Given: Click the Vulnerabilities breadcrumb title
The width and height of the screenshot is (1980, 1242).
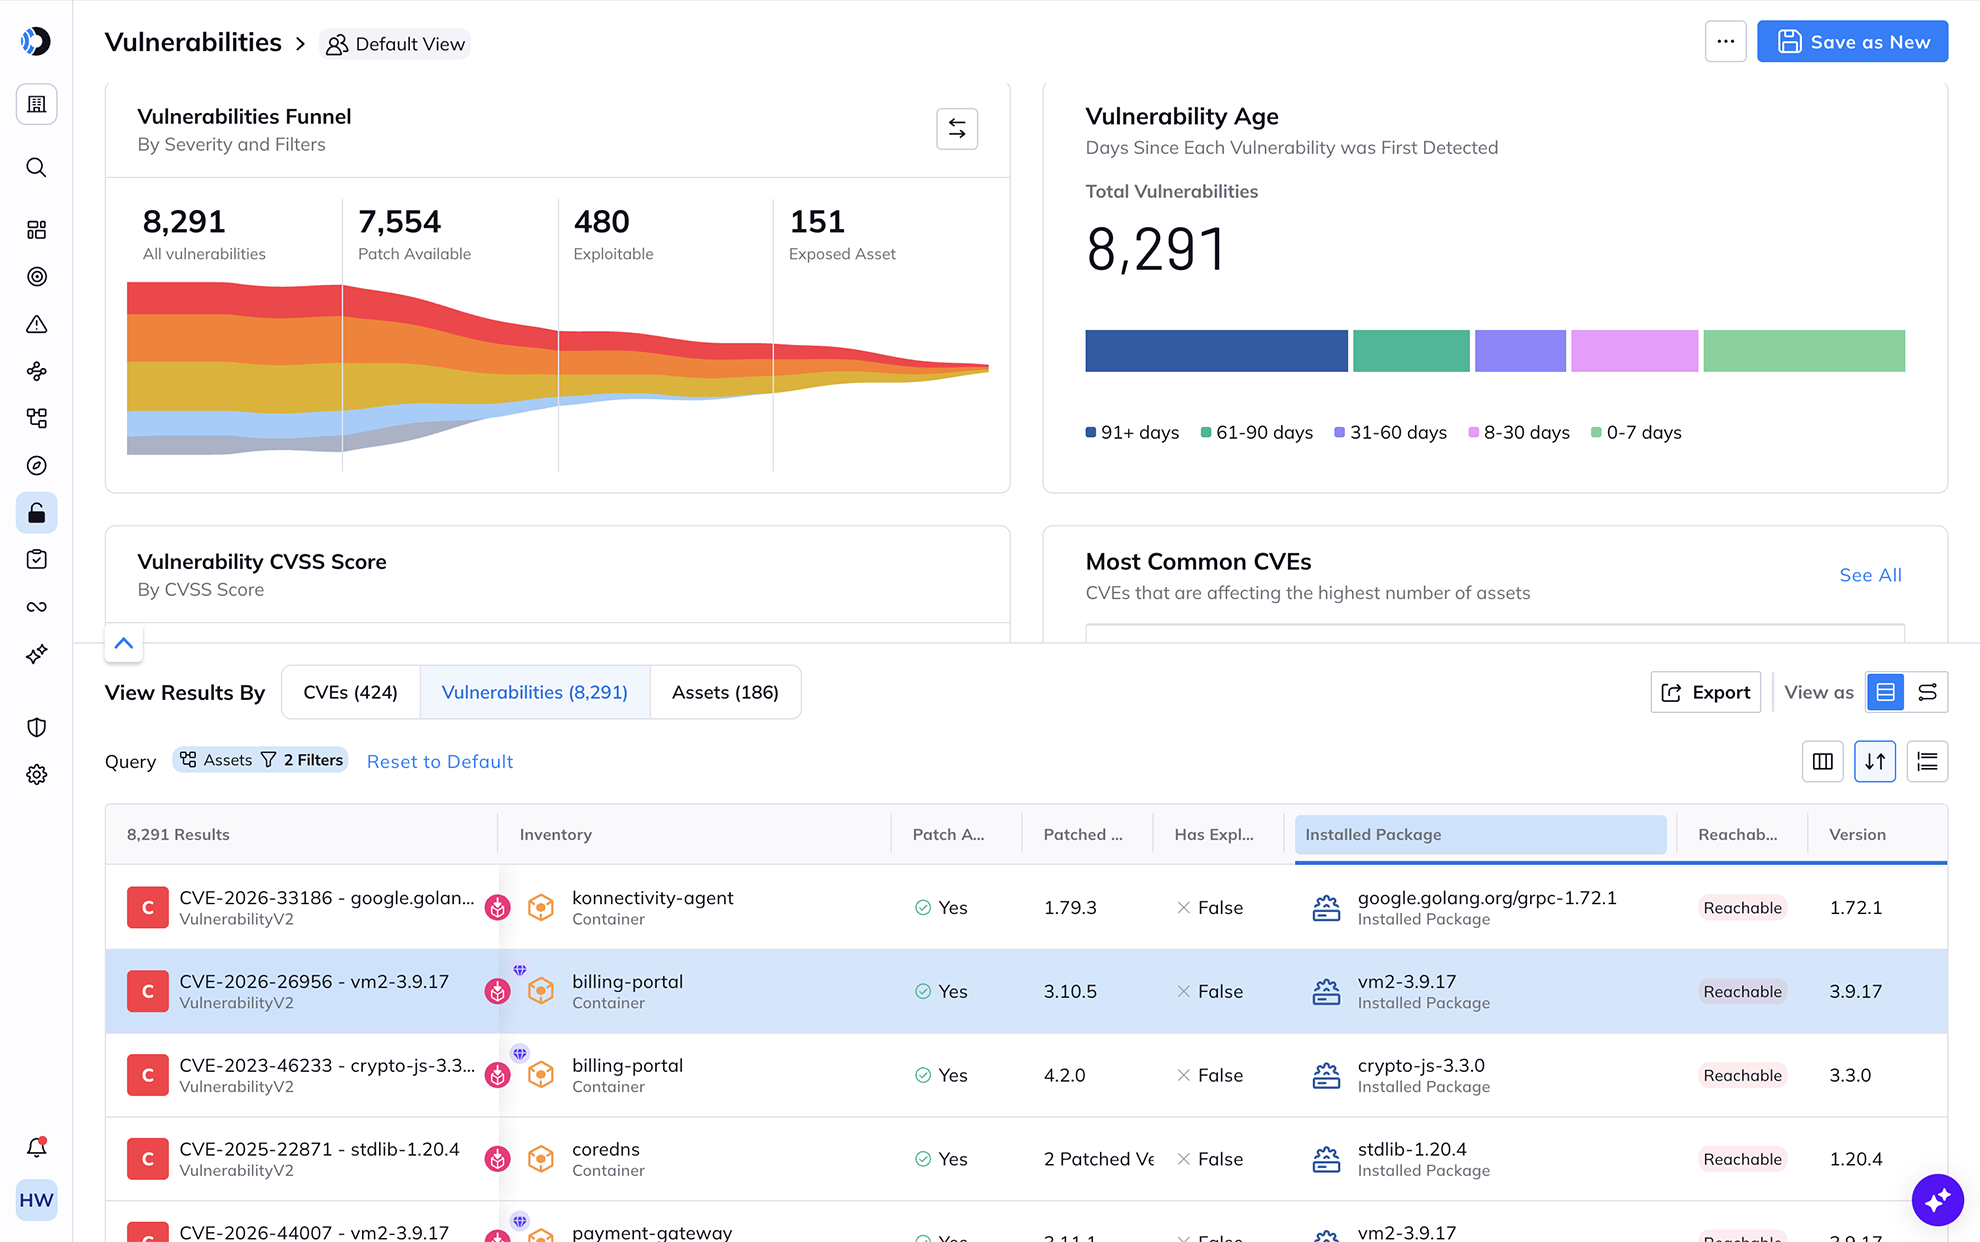Looking at the screenshot, I should [x=193, y=42].
